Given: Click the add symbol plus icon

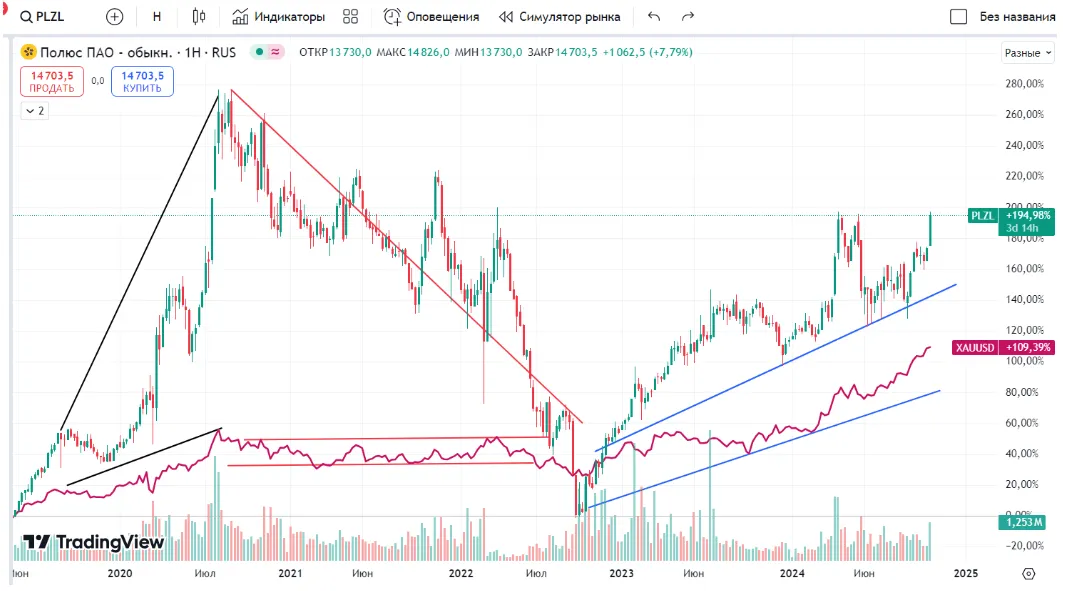Looking at the screenshot, I should pyautogui.click(x=115, y=16).
